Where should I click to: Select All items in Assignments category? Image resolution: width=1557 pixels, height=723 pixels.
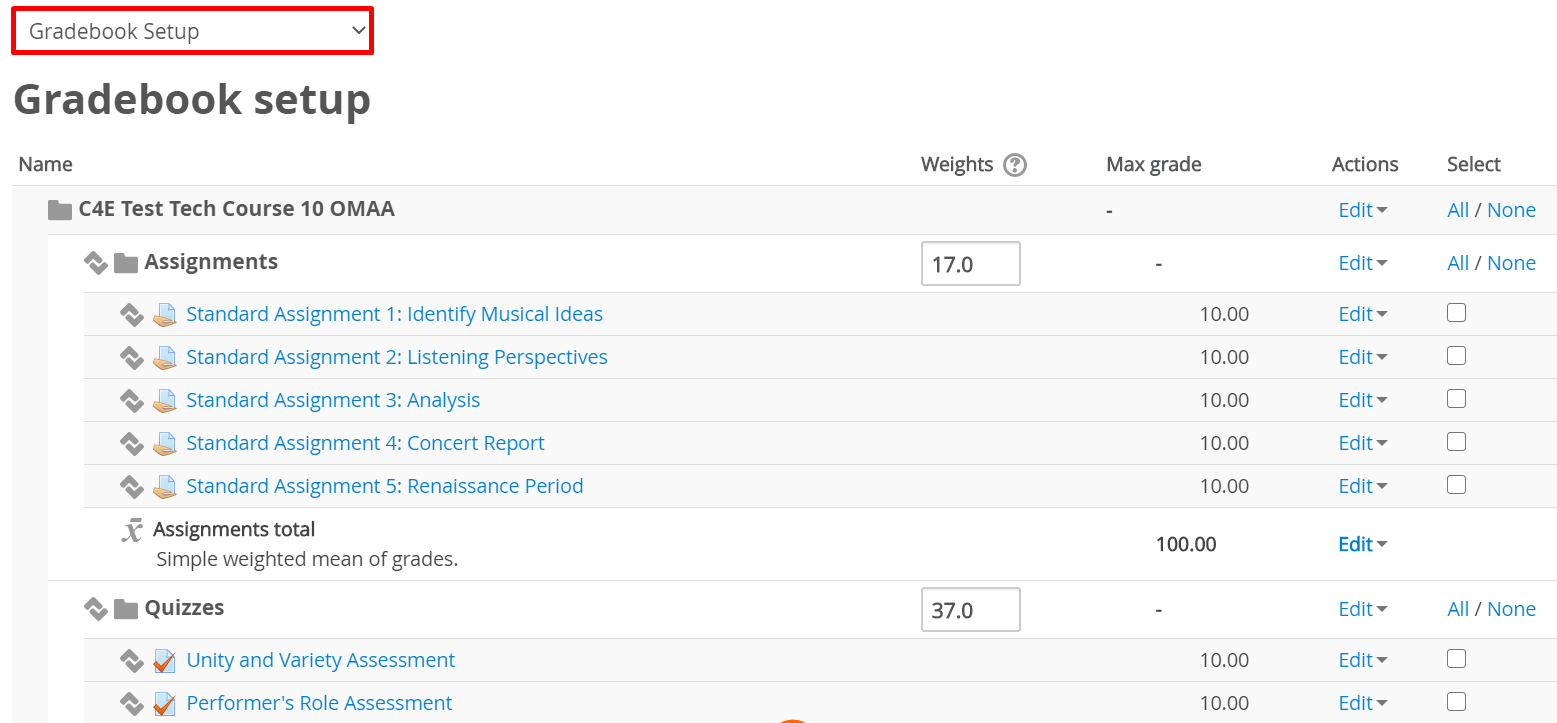click(1457, 263)
